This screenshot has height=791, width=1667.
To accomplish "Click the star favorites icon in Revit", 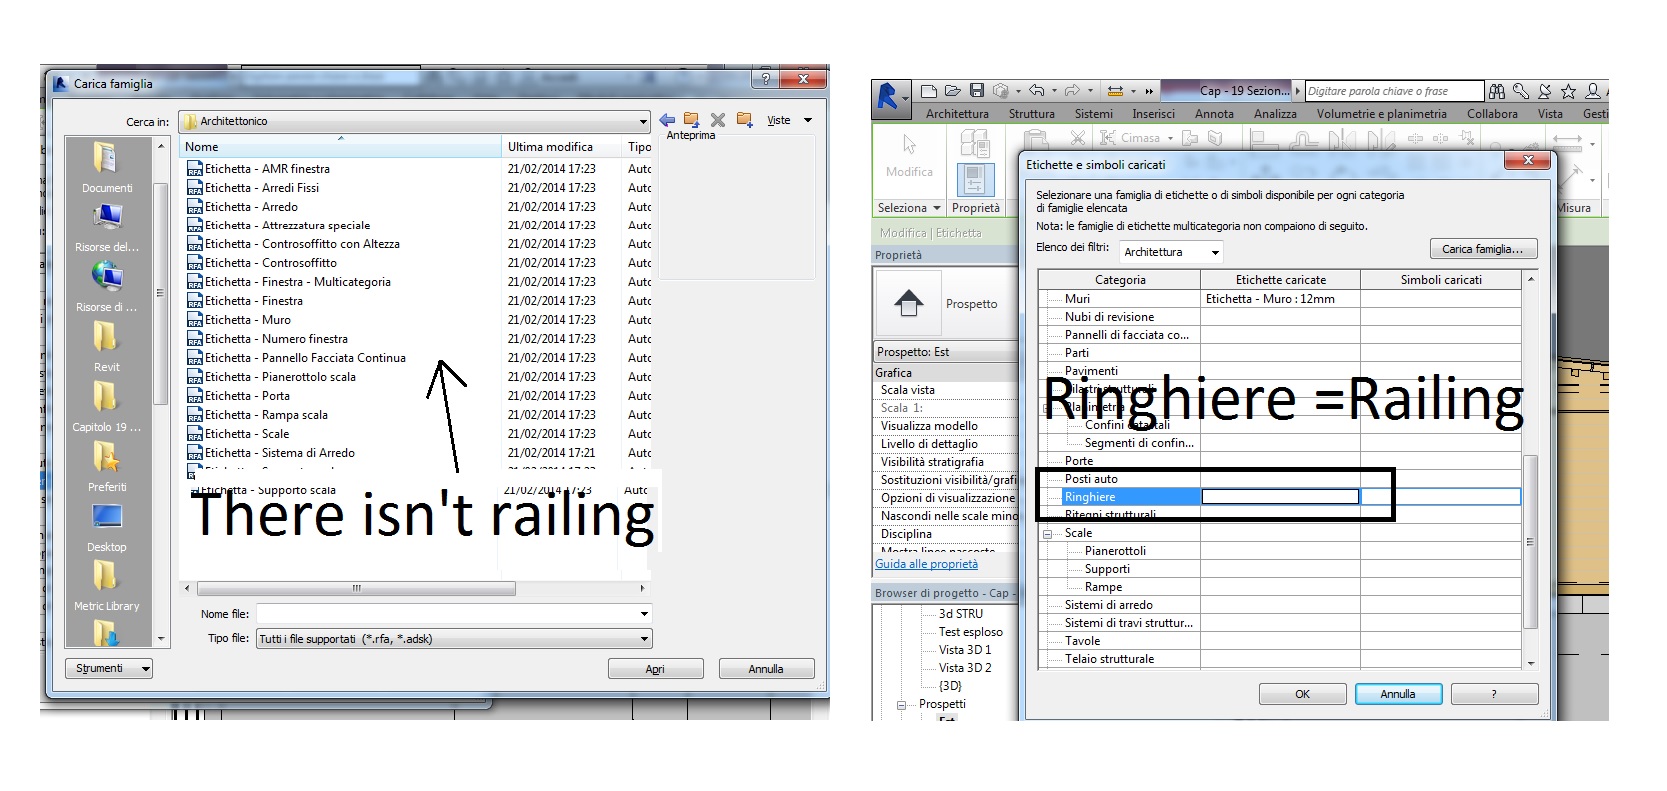I will (1568, 91).
